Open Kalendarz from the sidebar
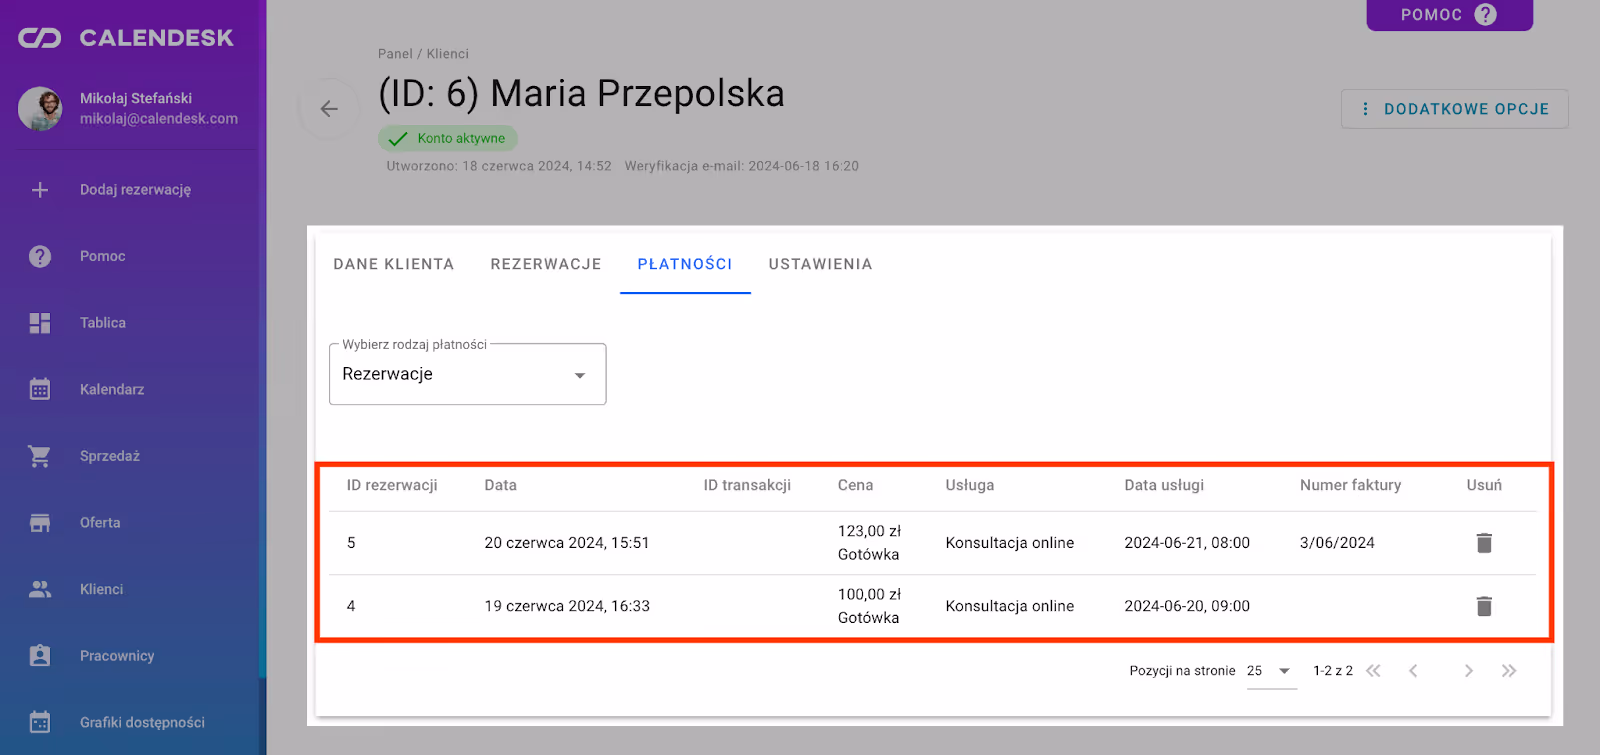This screenshot has width=1600, height=755. pyautogui.click(x=111, y=389)
